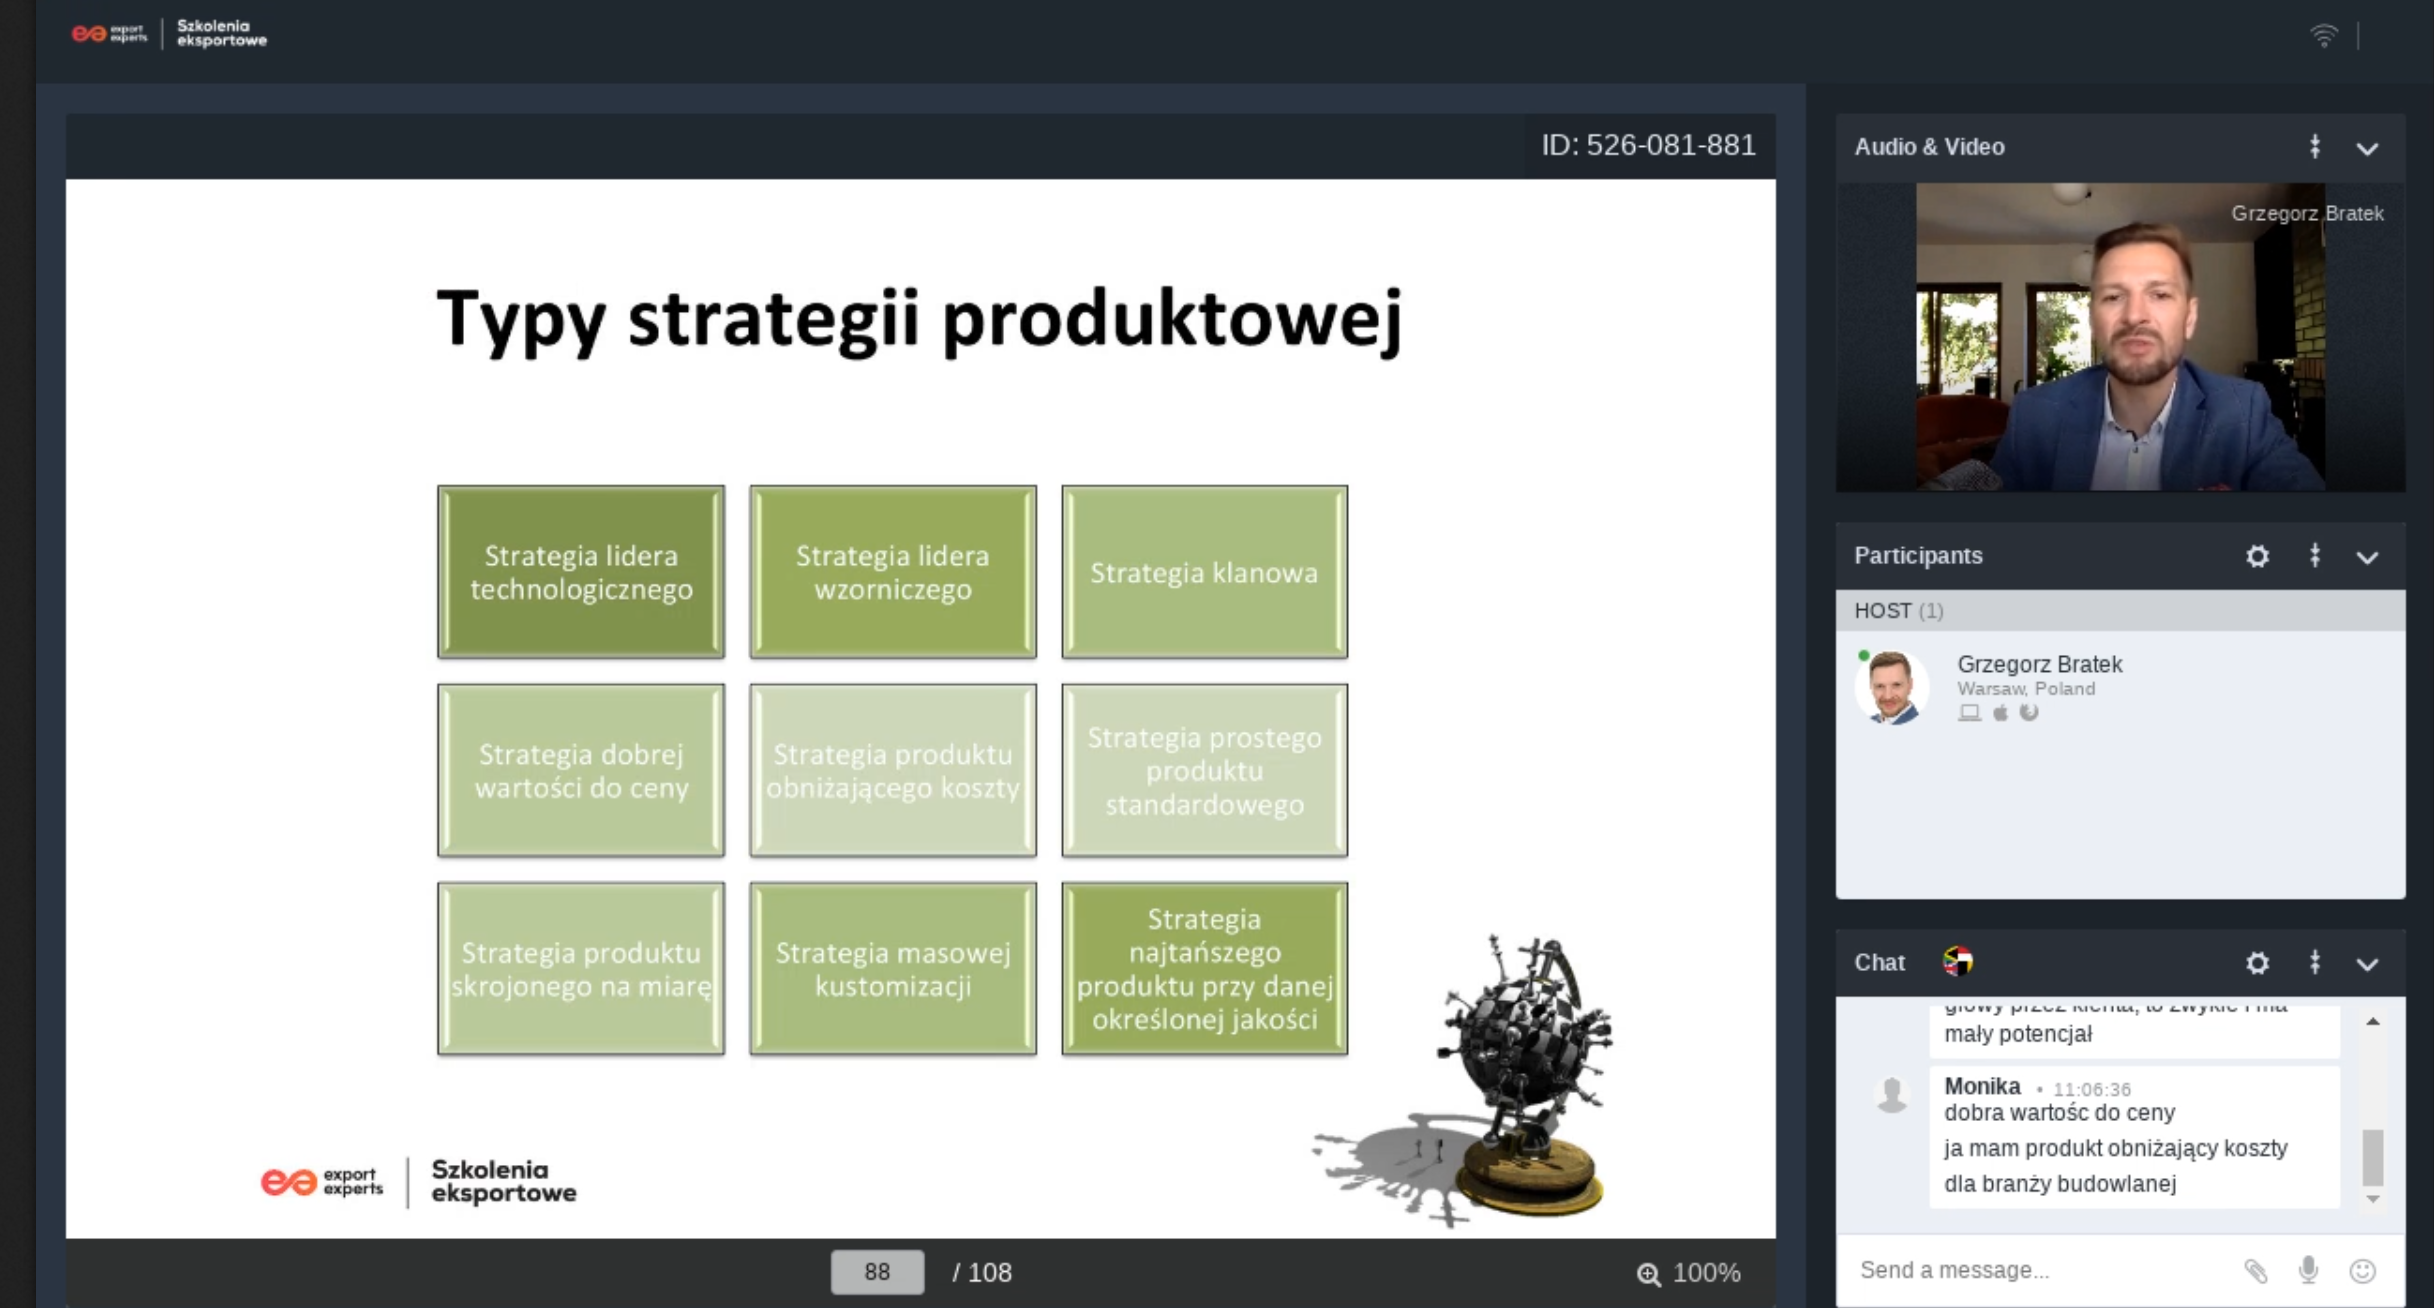Attach a file with paperclip icon
This screenshot has height=1308, width=2434.
coord(2255,1271)
